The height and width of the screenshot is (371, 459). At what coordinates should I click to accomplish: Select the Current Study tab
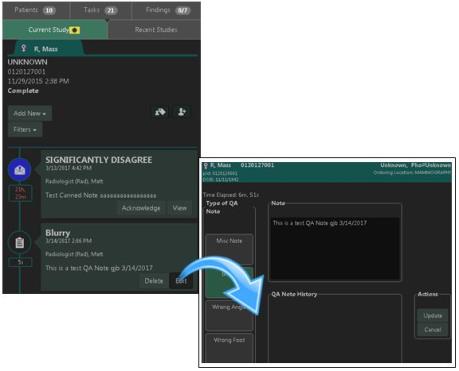55,30
